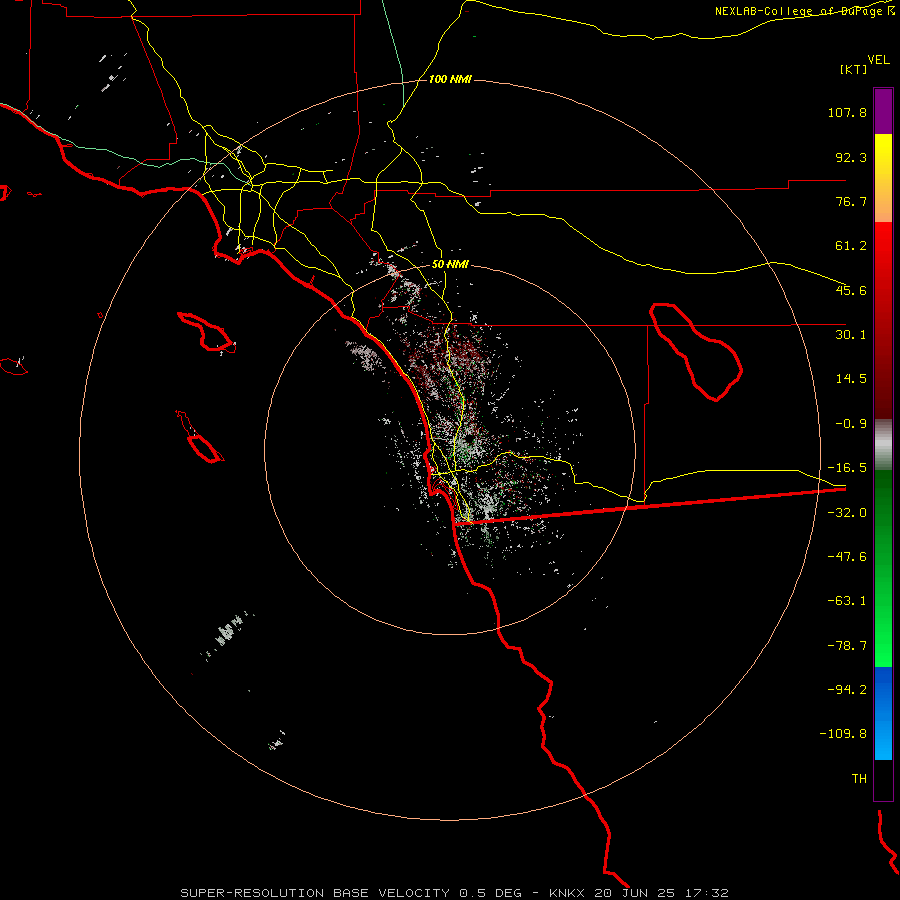
Task: Click the 17:32 timestamp in caption
Action: [x=707, y=893]
